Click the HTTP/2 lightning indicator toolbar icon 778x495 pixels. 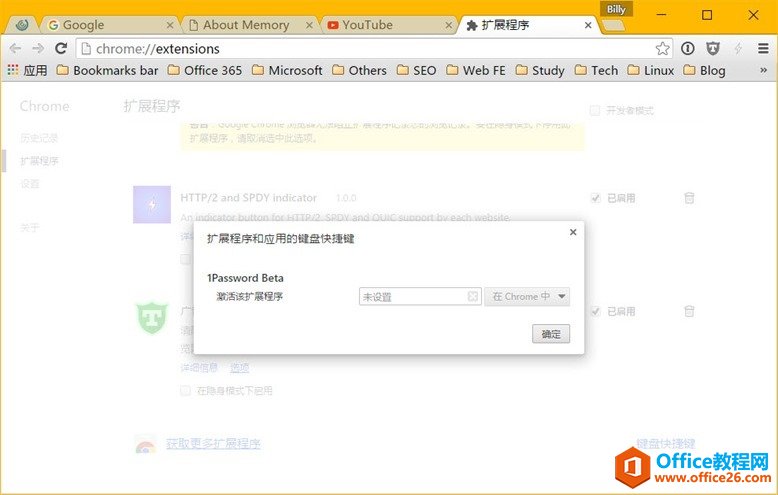click(x=738, y=48)
